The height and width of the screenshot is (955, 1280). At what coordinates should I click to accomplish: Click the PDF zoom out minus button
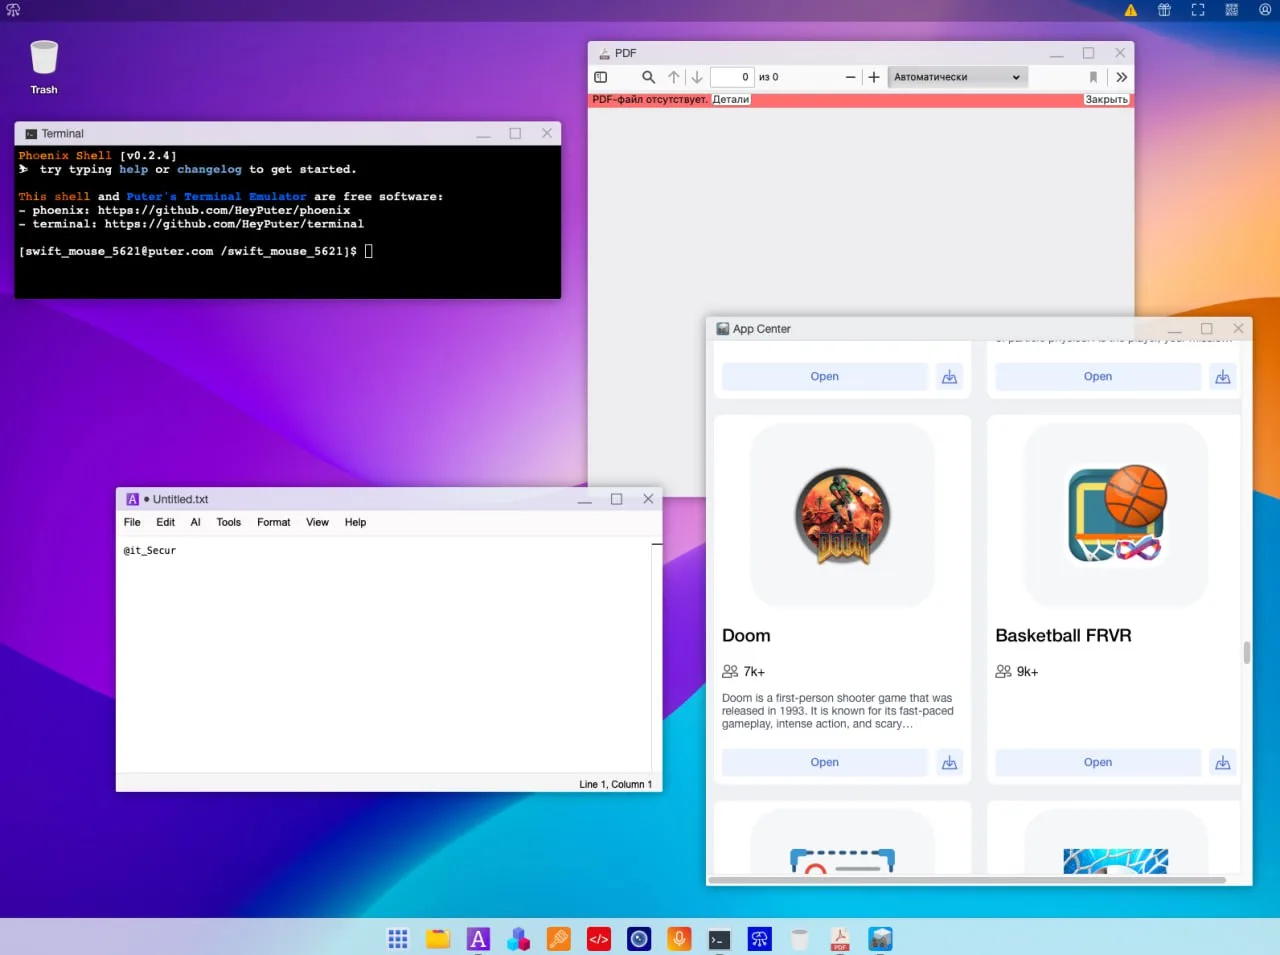(850, 77)
